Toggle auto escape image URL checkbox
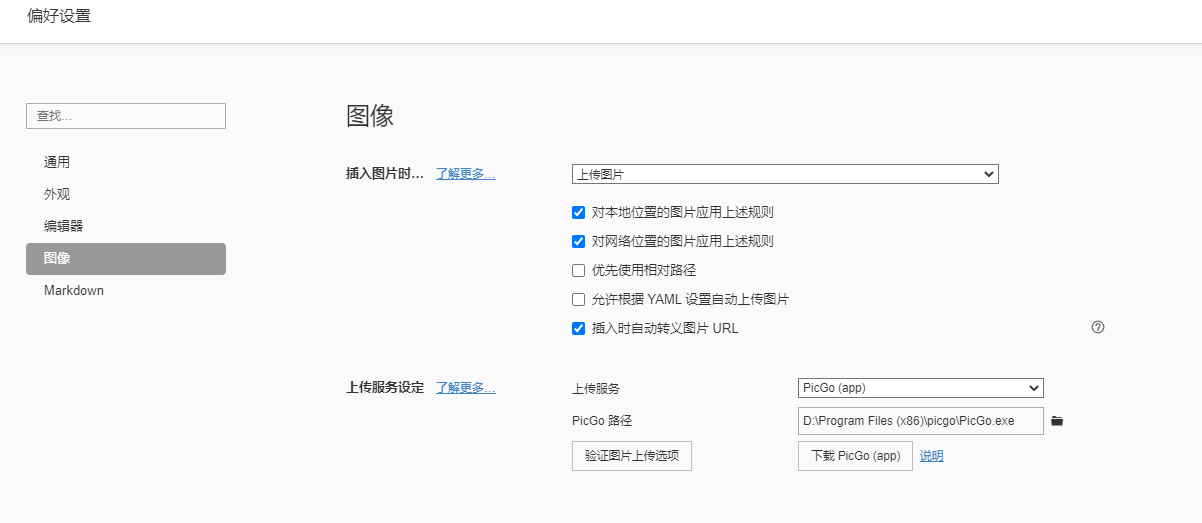 578,328
